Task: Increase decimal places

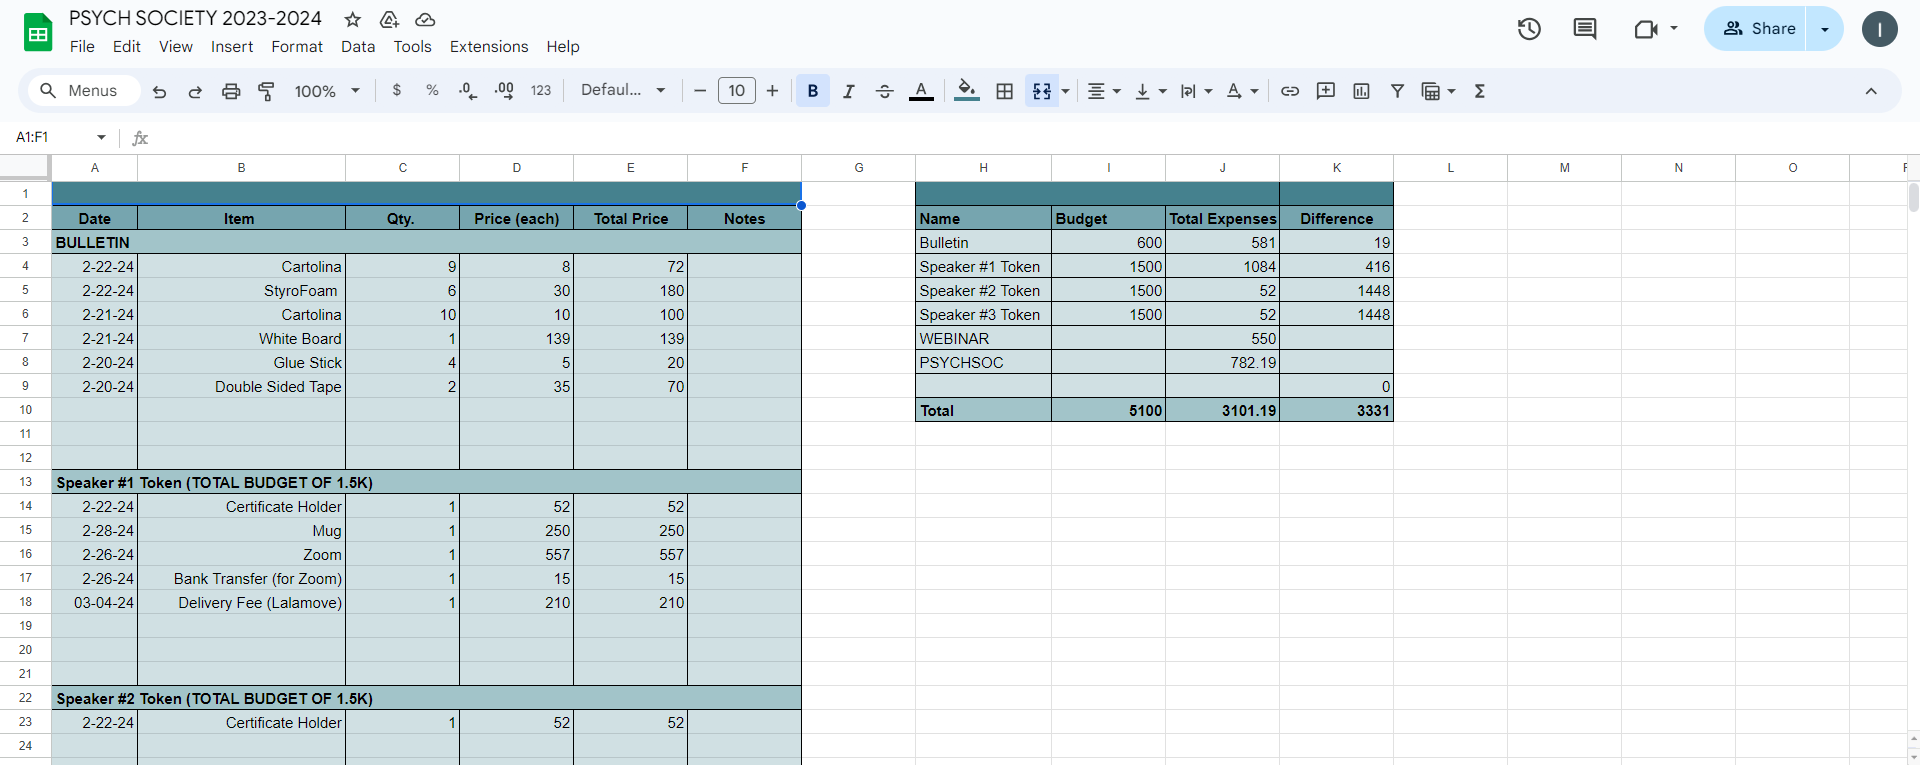Action: pos(504,91)
